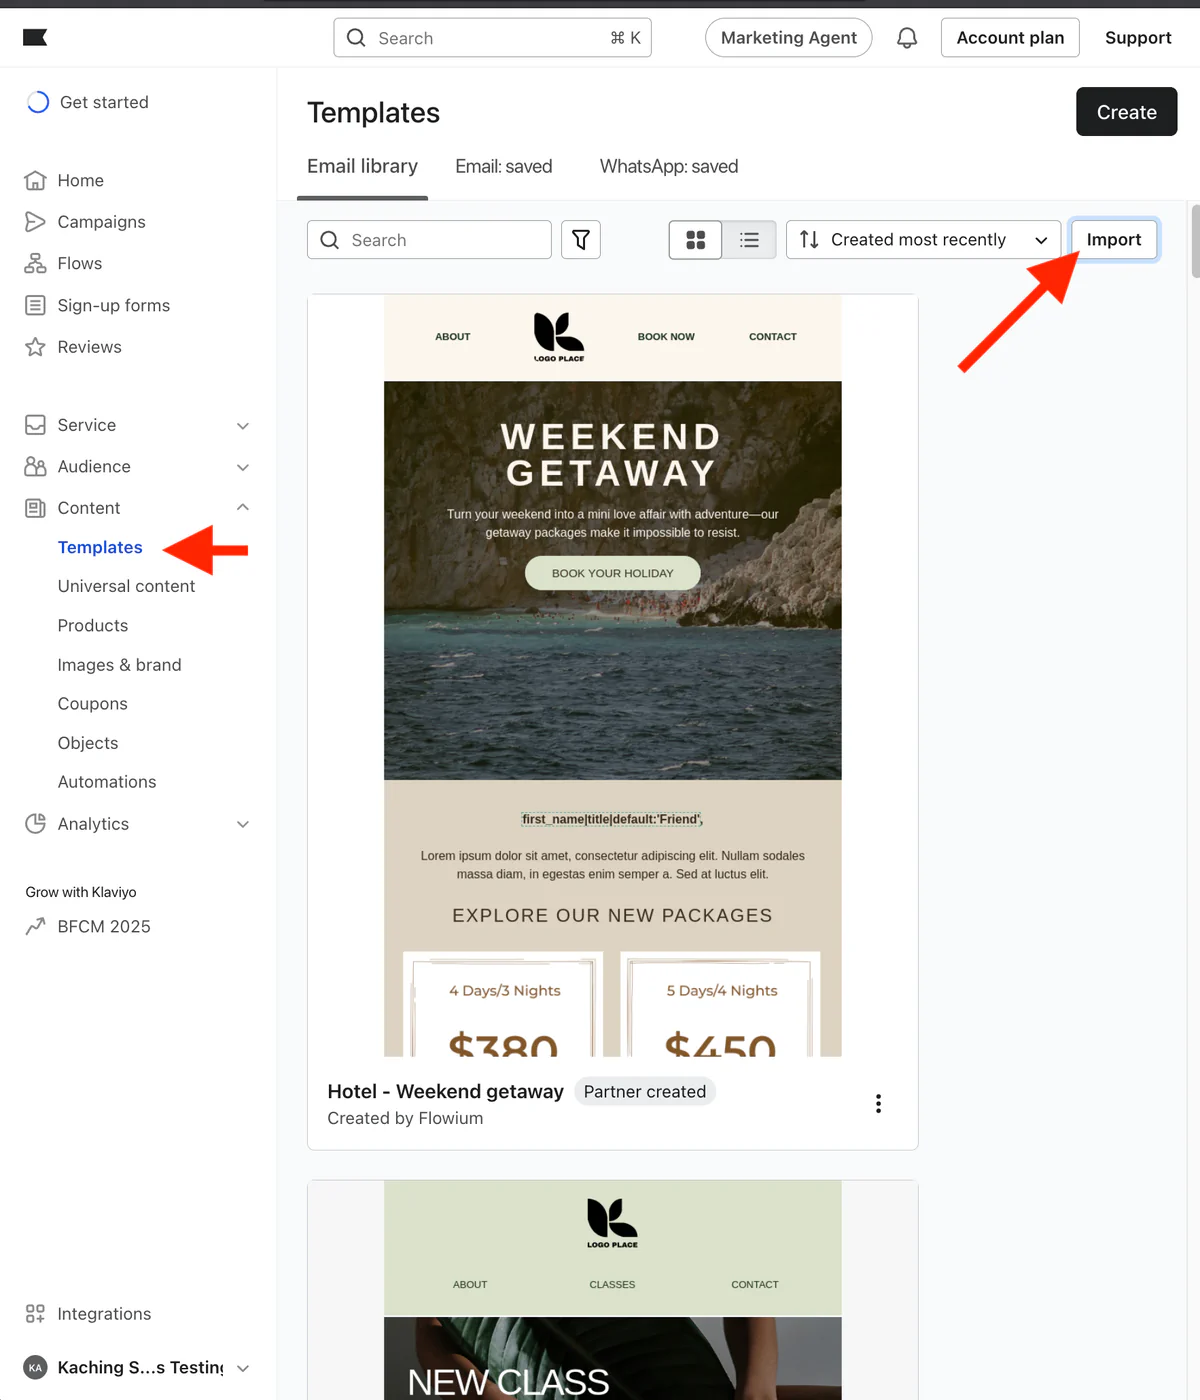The height and width of the screenshot is (1400, 1200).
Task: Click the KA account avatar
Action: coord(35,1368)
